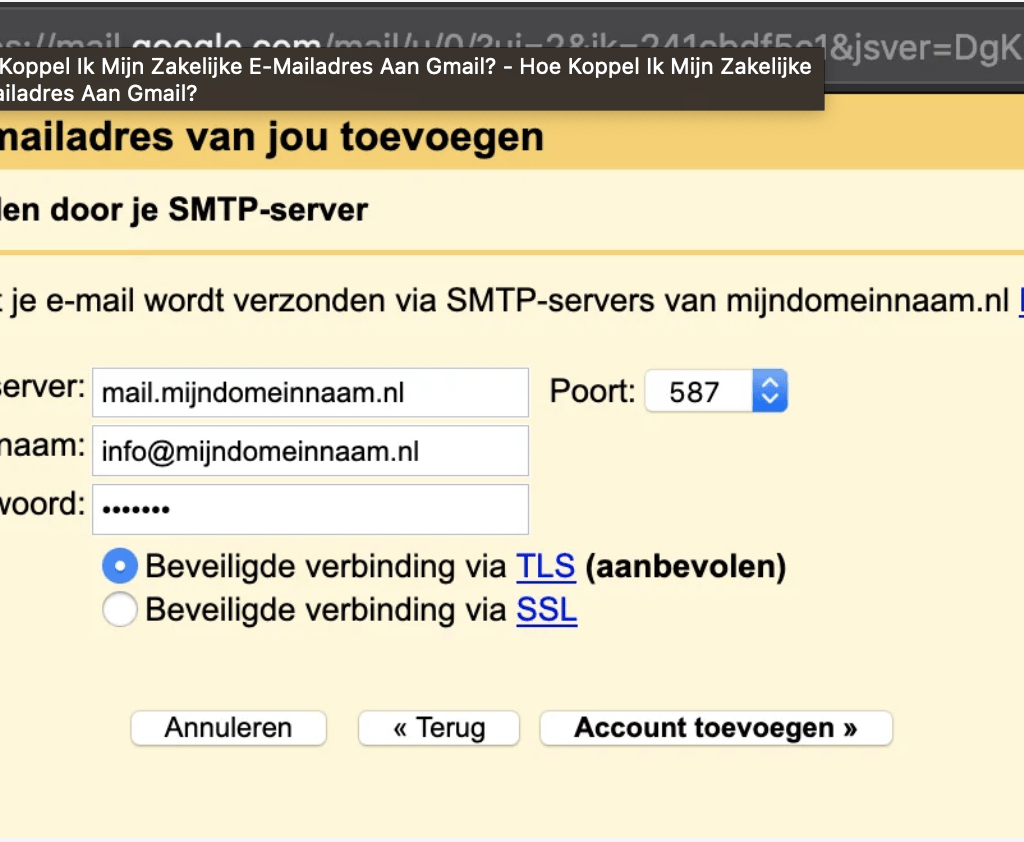Select secure connection via TLS radio button

point(120,567)
